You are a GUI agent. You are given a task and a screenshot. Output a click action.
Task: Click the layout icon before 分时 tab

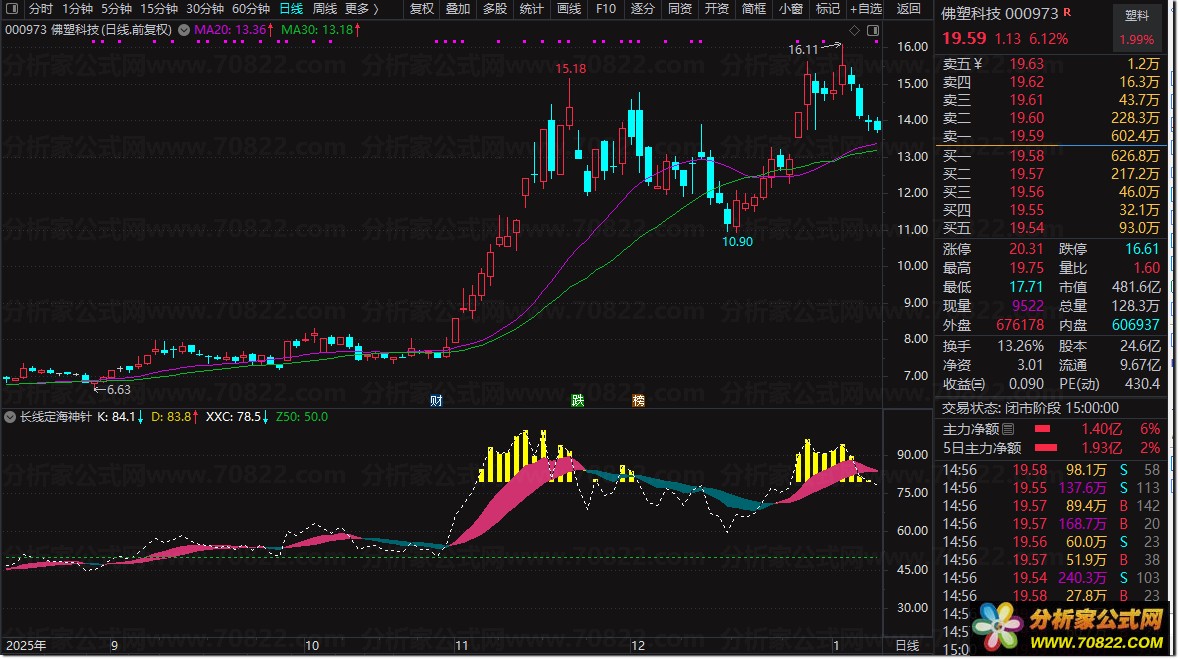[x=12, y=9]
